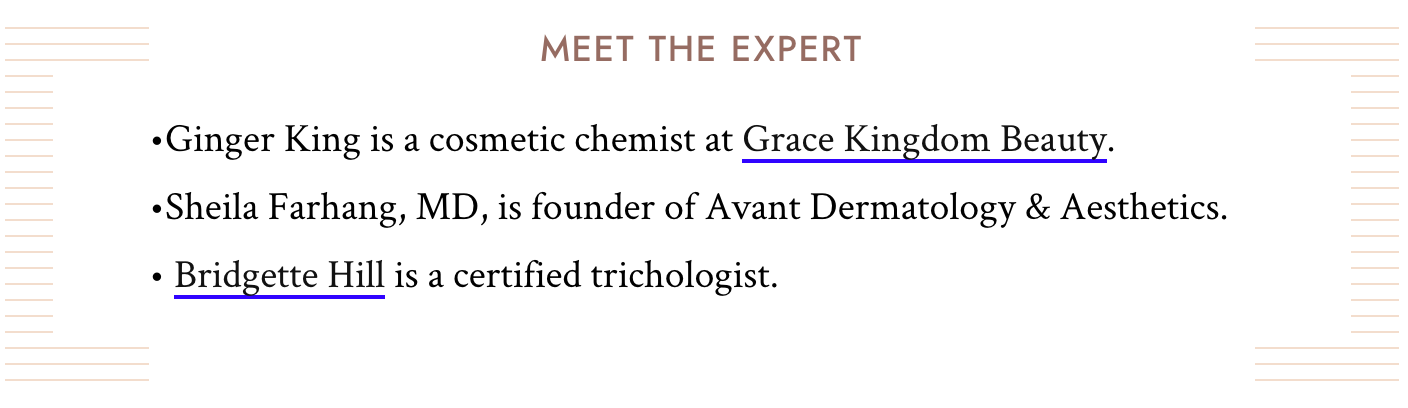Click the left striped decorative border
1408x408 pixels.
click(77, 204)
